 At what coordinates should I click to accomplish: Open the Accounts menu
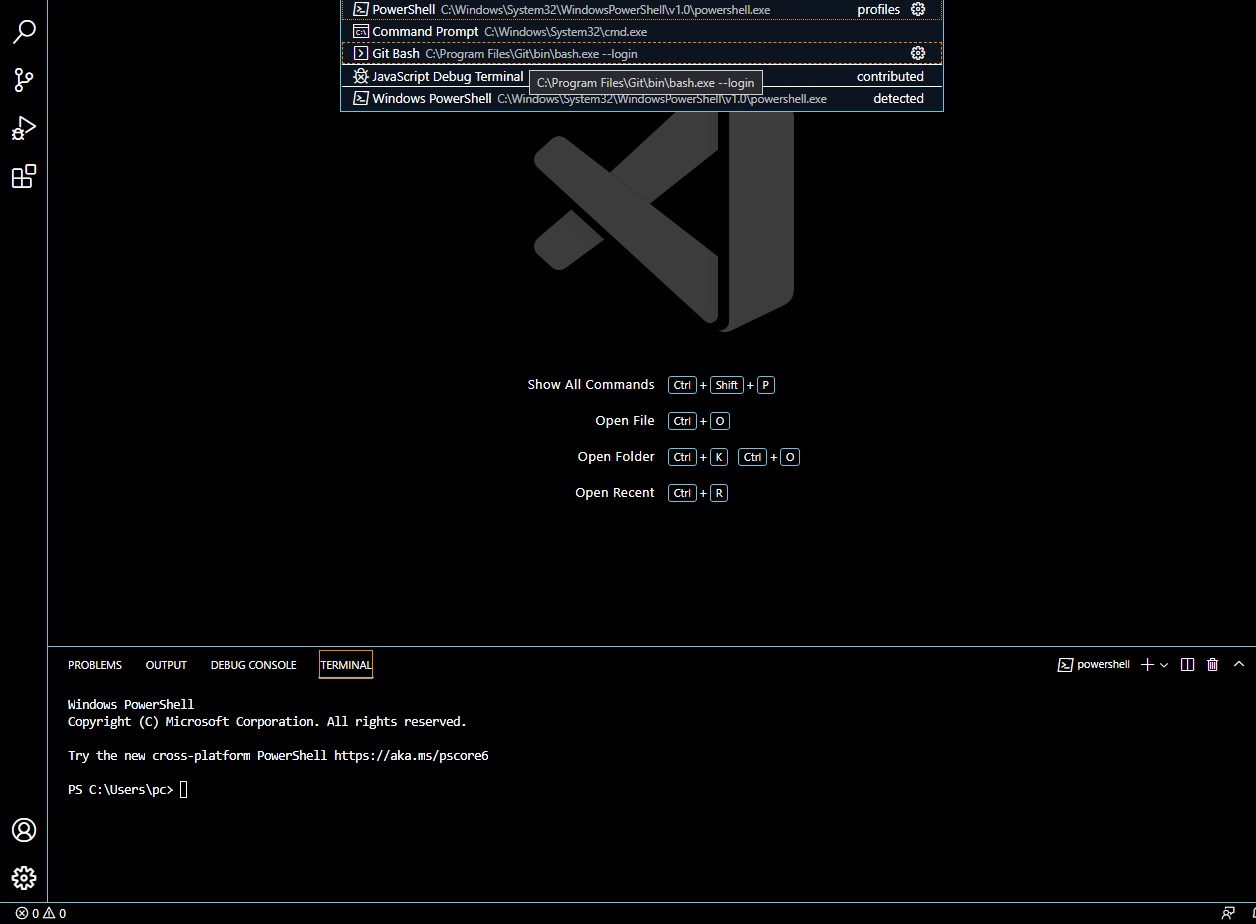[24, 830]
